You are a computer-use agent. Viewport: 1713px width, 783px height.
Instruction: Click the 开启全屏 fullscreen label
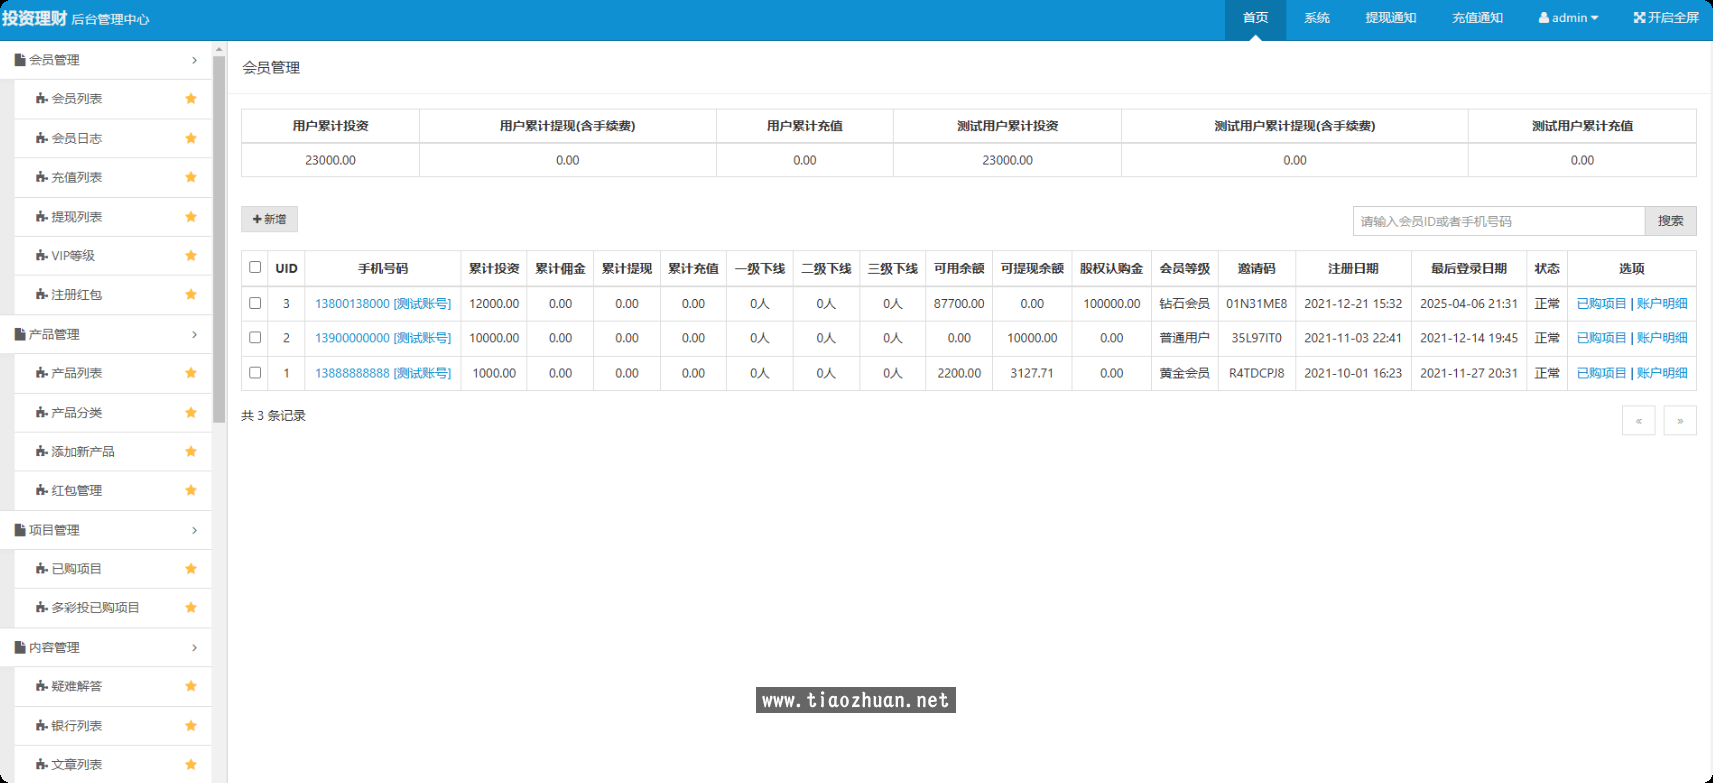pyautogui.click(x=1674, y=18)
